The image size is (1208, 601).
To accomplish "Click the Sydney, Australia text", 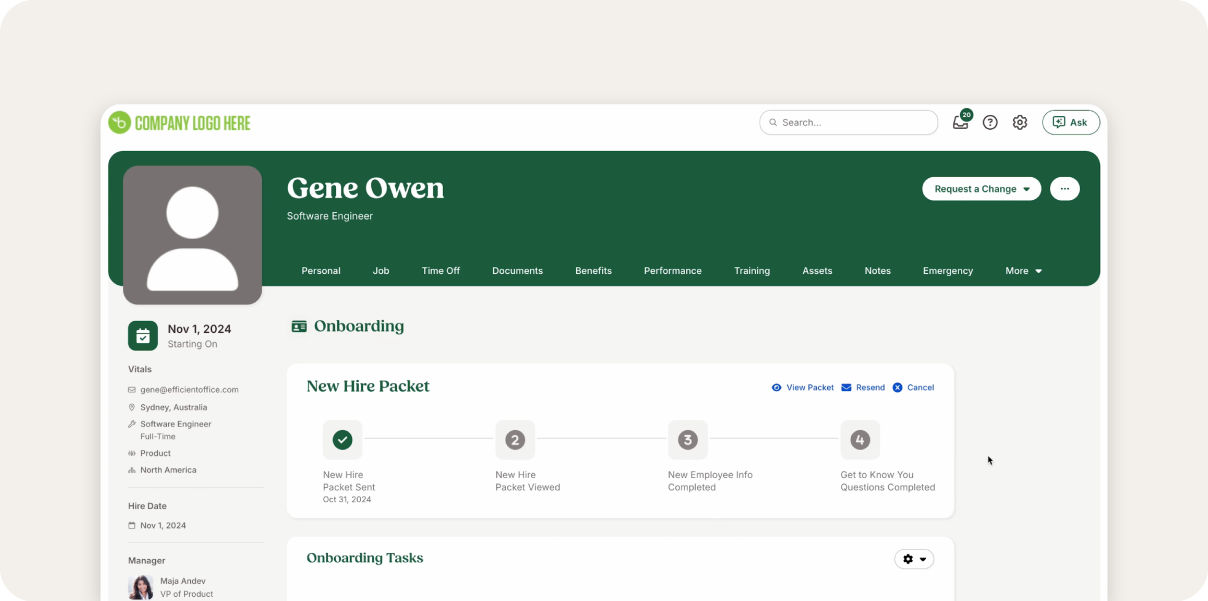I will click(174, 407).
